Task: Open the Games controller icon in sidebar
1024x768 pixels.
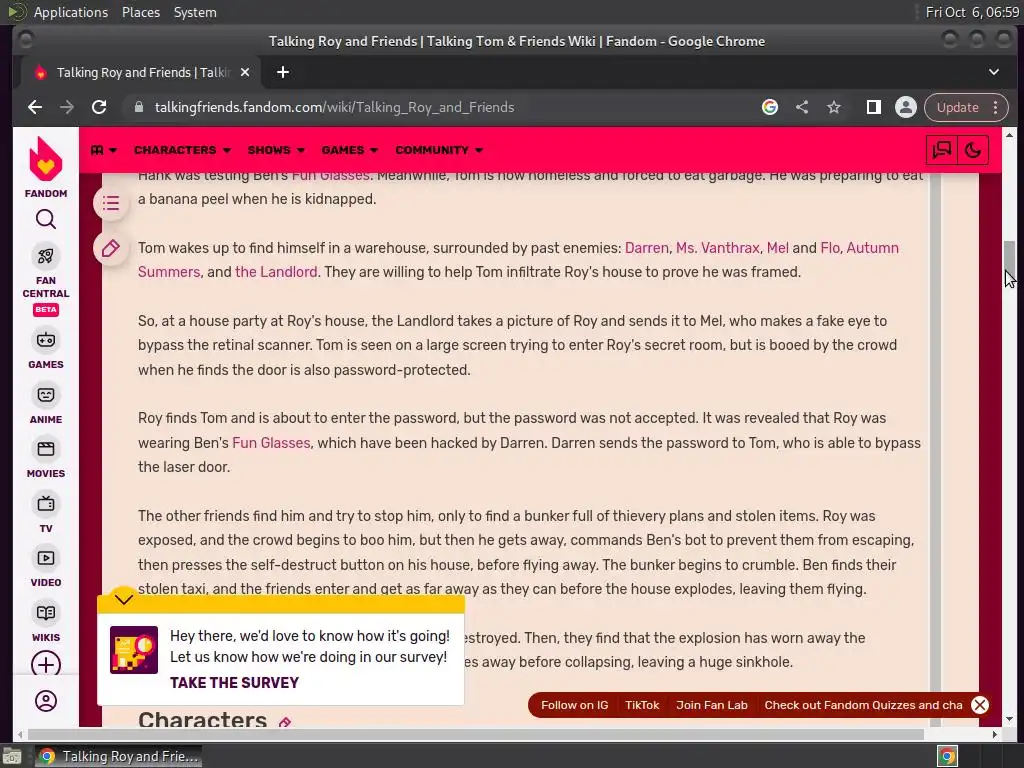Action: tap(46, 340)
